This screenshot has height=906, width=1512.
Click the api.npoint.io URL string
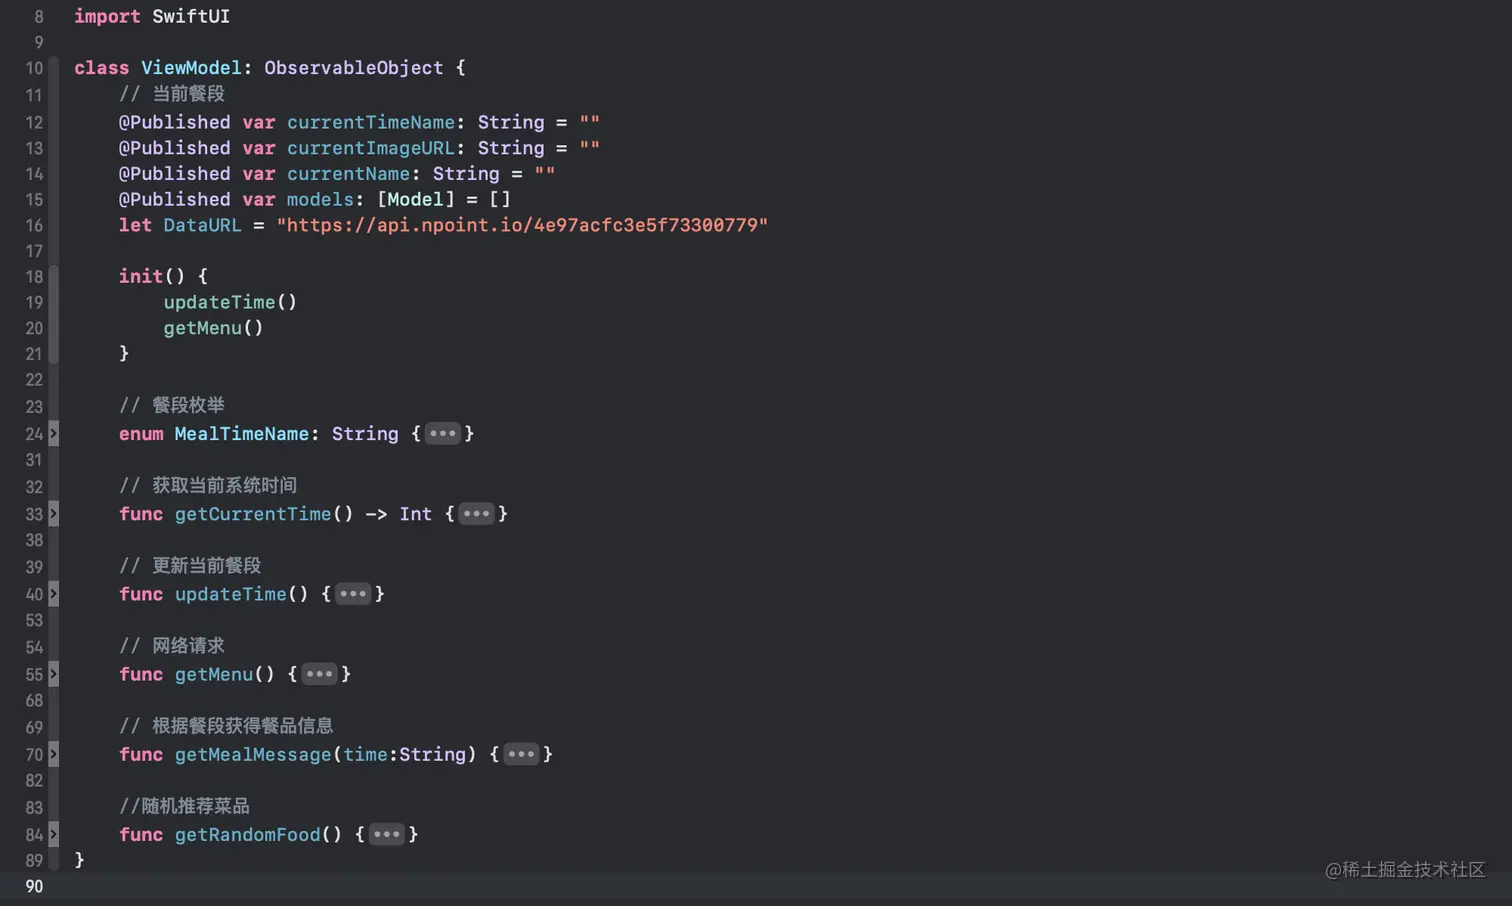pos(522,225)
